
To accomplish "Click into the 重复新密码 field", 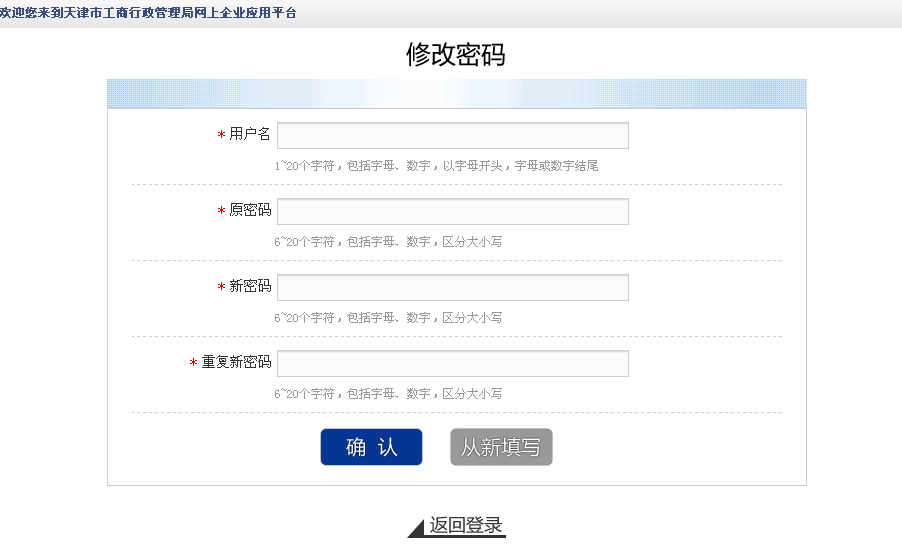I will pyautogui.click(x=452, y=363).
